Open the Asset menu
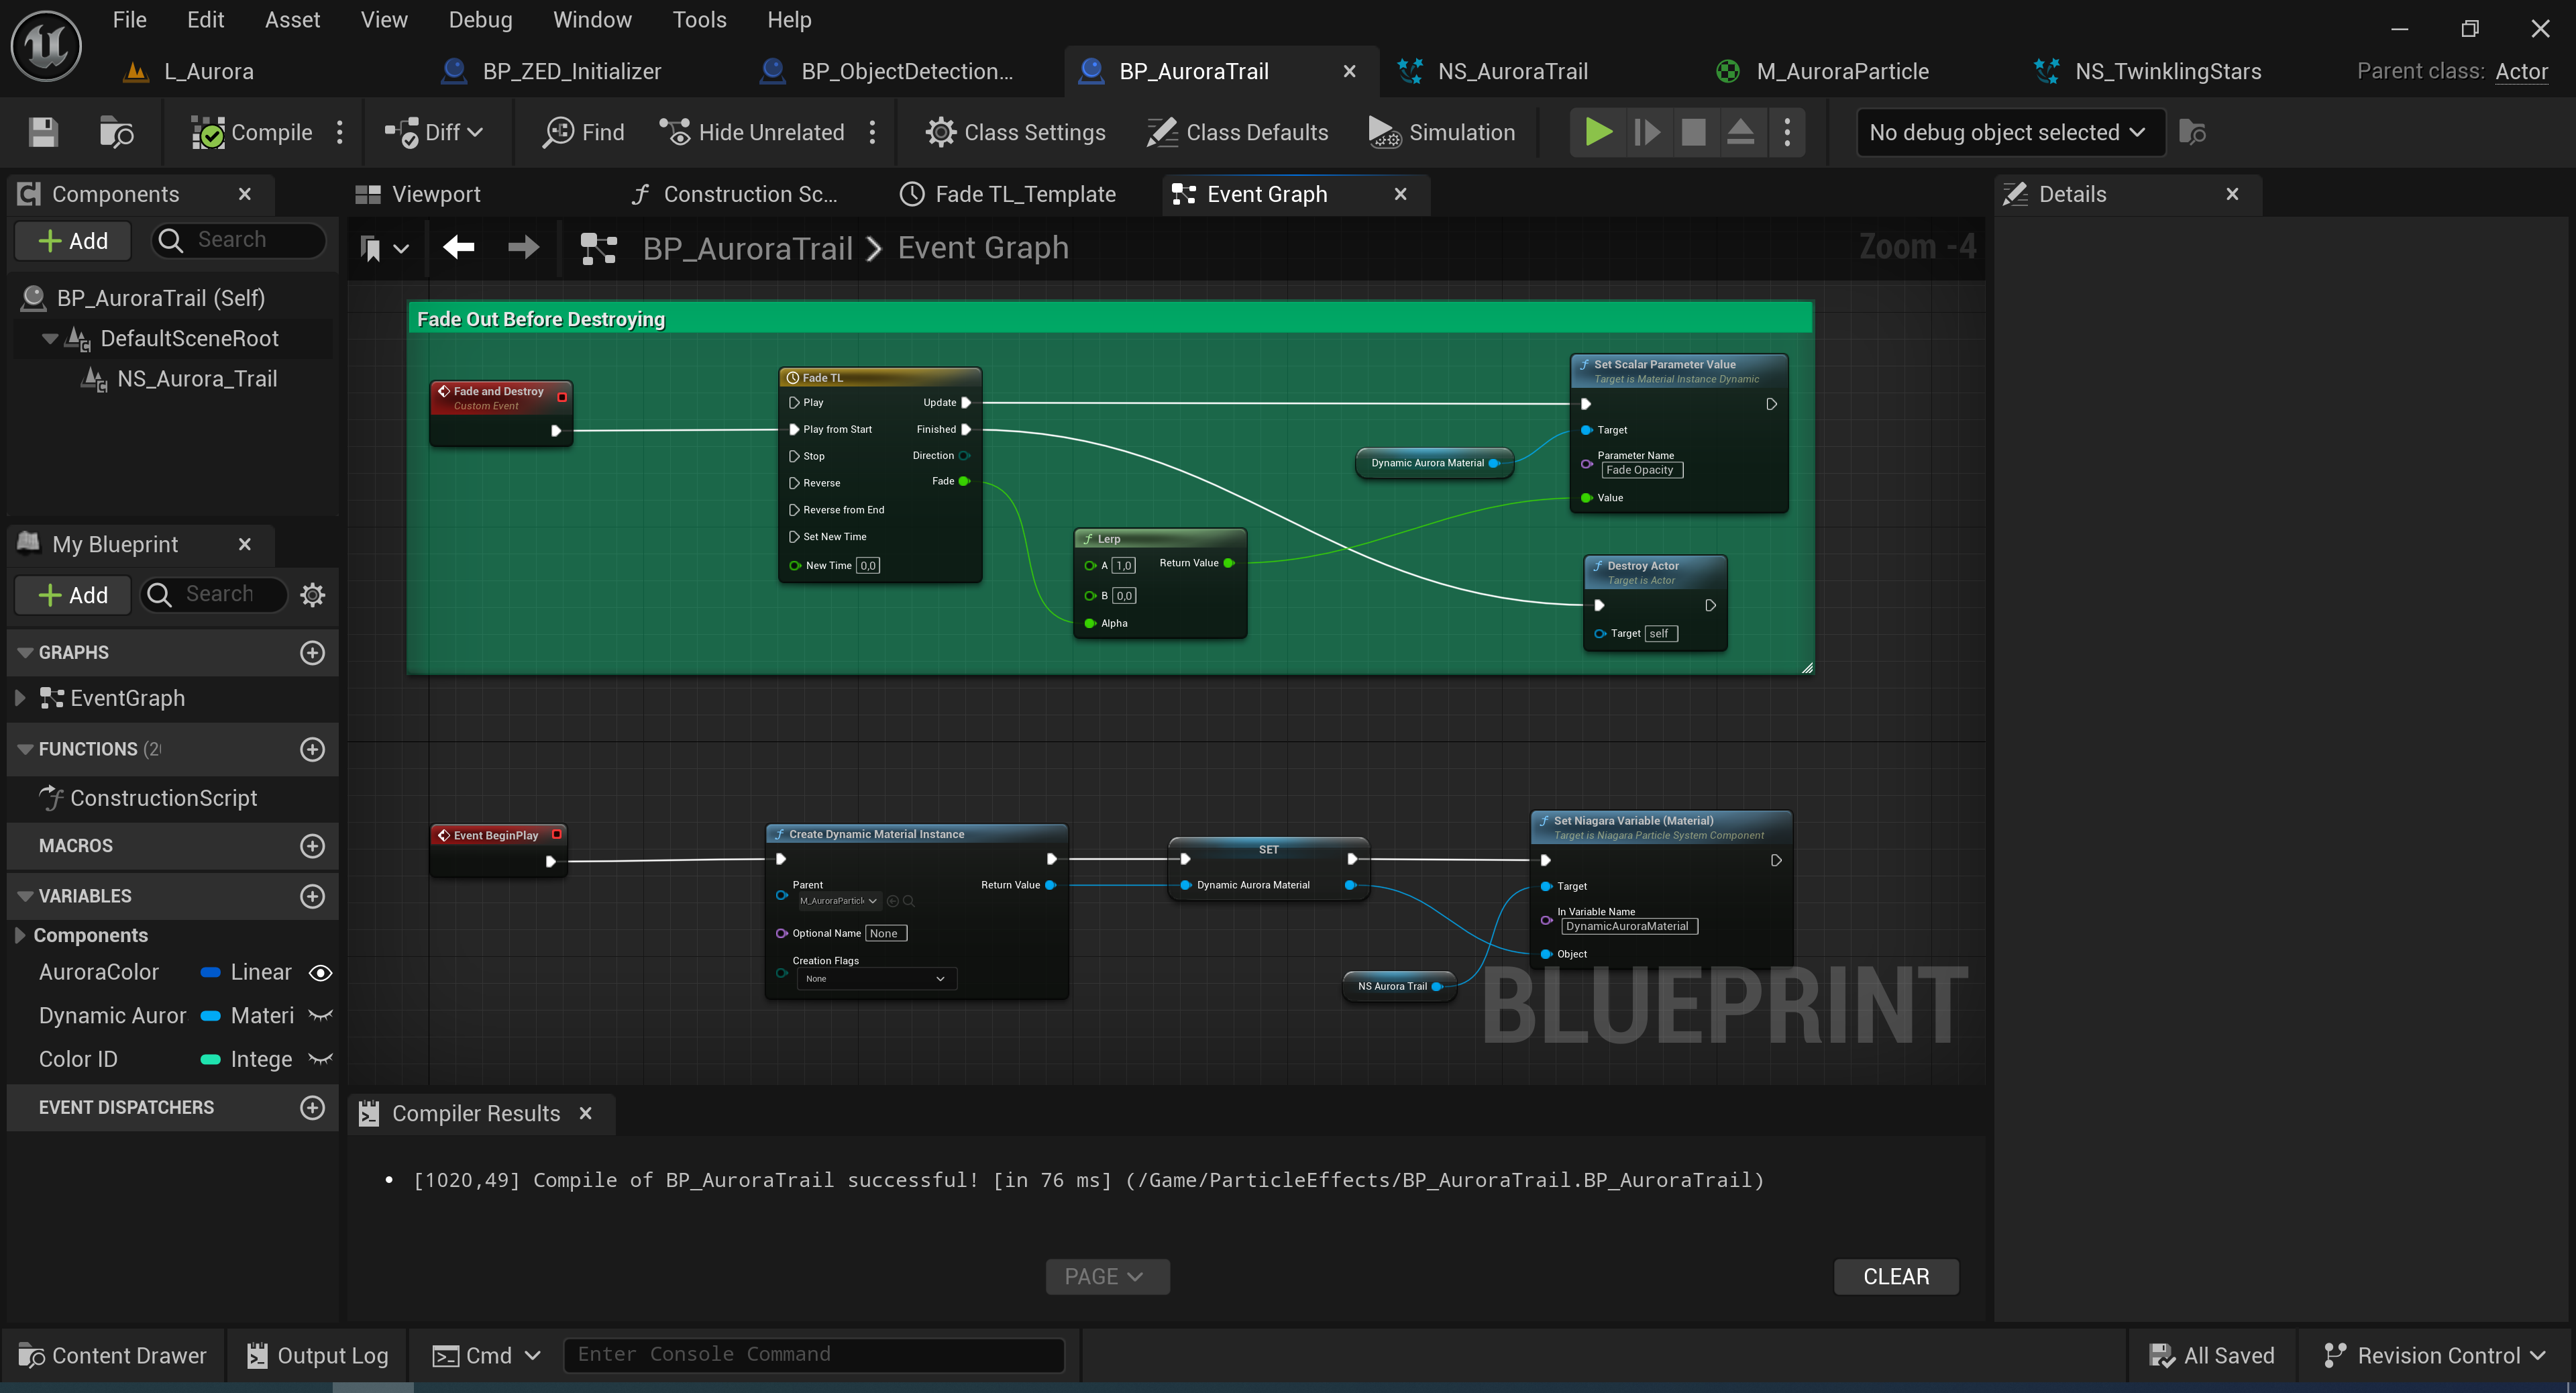This screenshot has width=2576, height=1393. [x=292, y=20]
